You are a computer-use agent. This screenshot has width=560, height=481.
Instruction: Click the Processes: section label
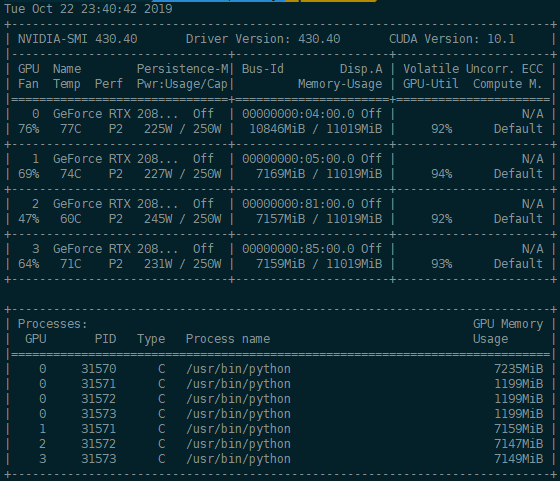pos(52,324)
